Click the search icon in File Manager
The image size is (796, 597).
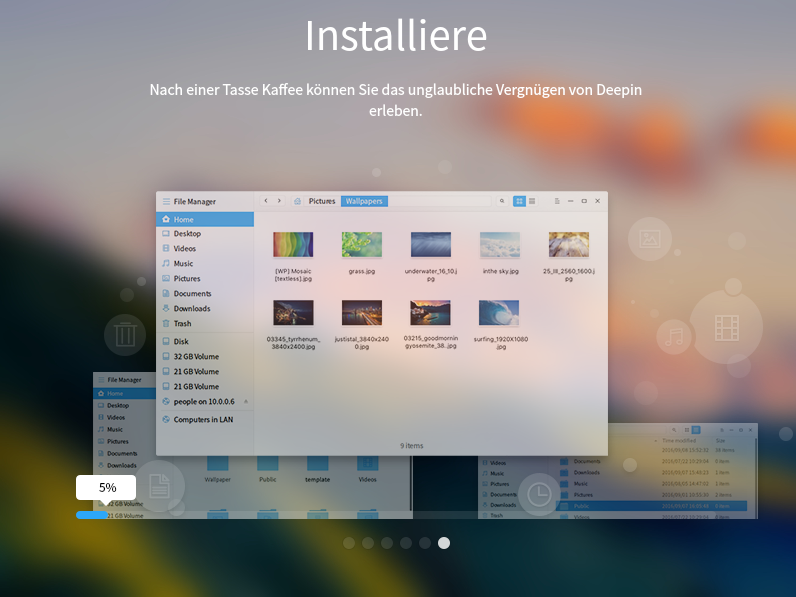(502, 201)
